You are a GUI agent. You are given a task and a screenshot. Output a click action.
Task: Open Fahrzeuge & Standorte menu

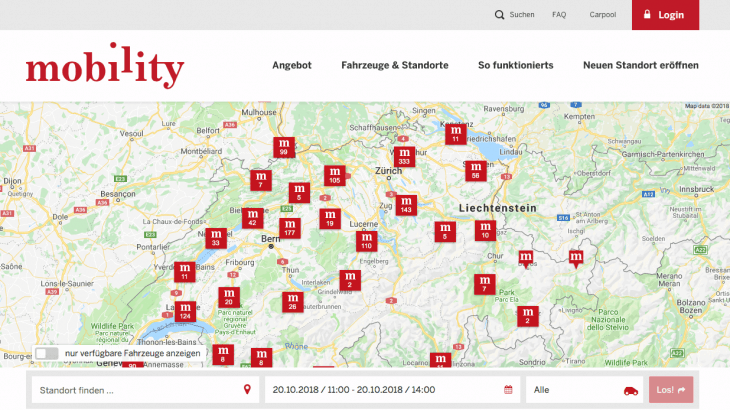click(x=395, y=65)
